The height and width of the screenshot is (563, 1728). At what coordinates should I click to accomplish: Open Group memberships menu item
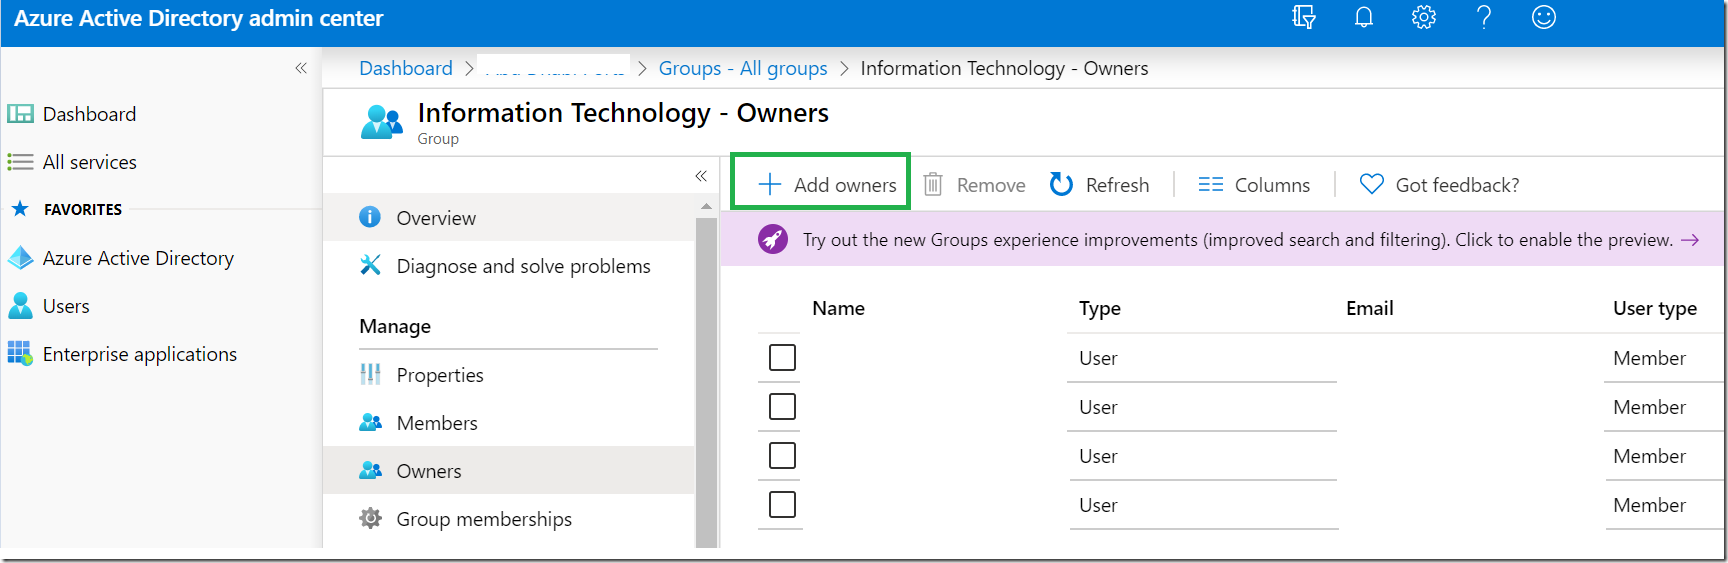point(508,518)
